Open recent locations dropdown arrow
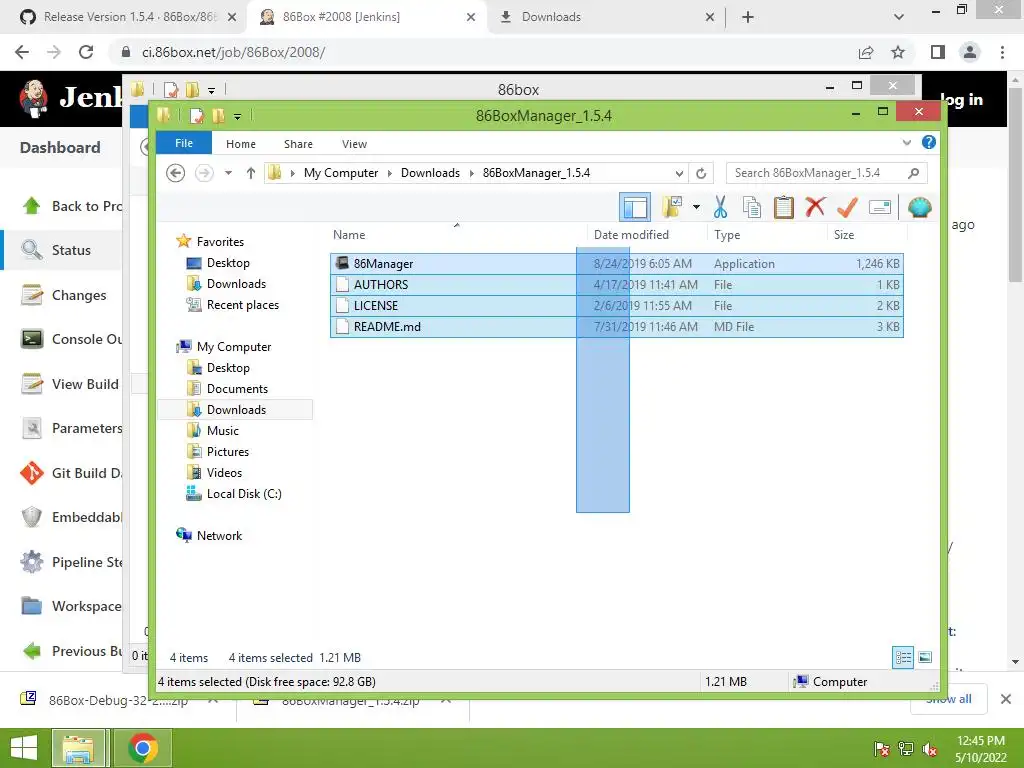The height and width of the screenshot is (768, 1024). tap(229, 173)
